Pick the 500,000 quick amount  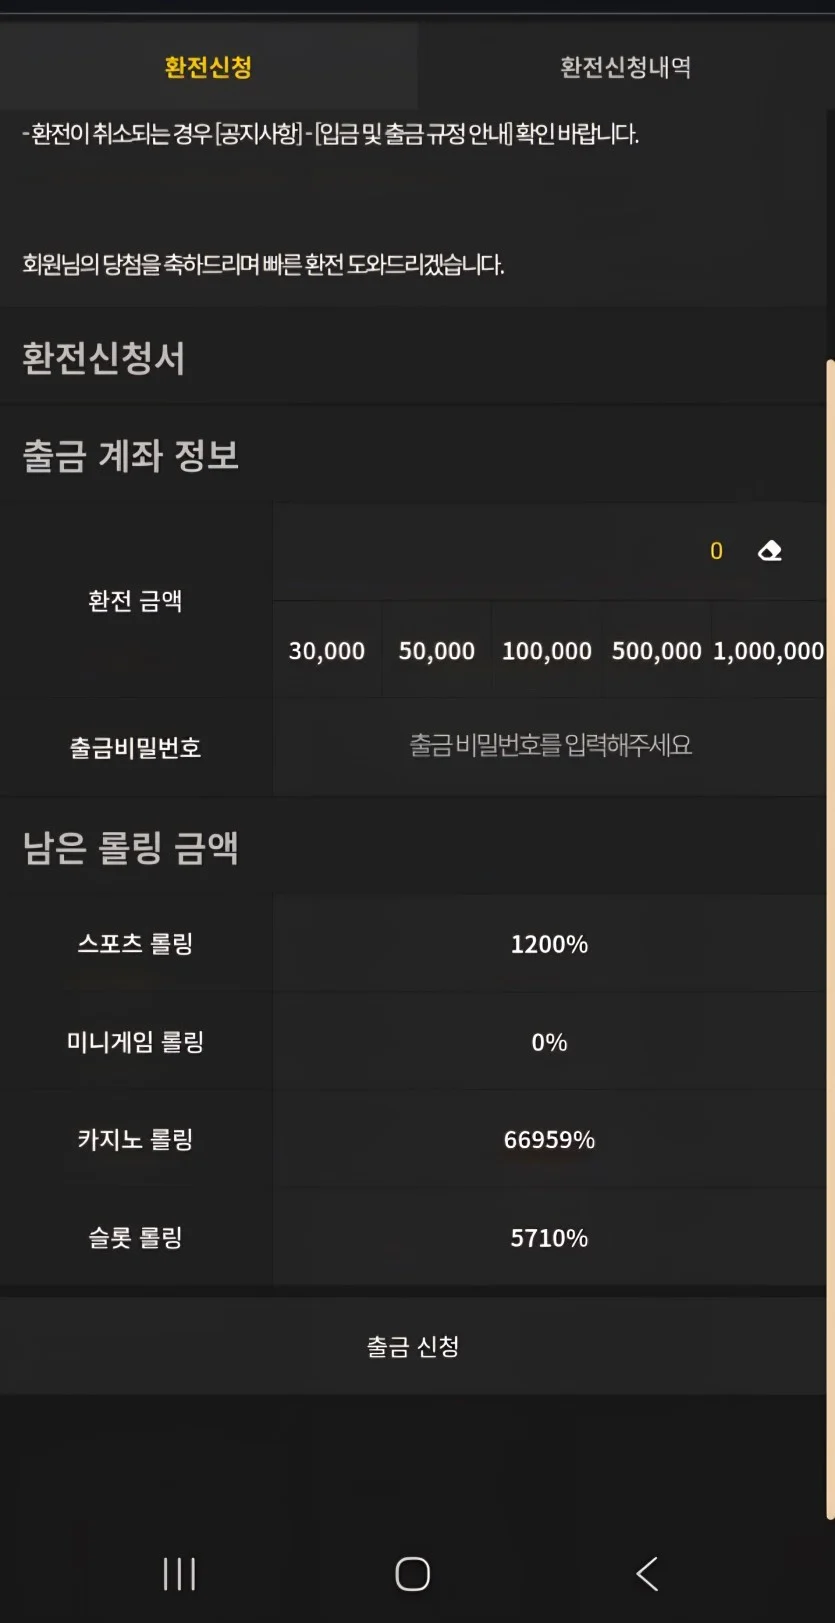tap(656, 651)
